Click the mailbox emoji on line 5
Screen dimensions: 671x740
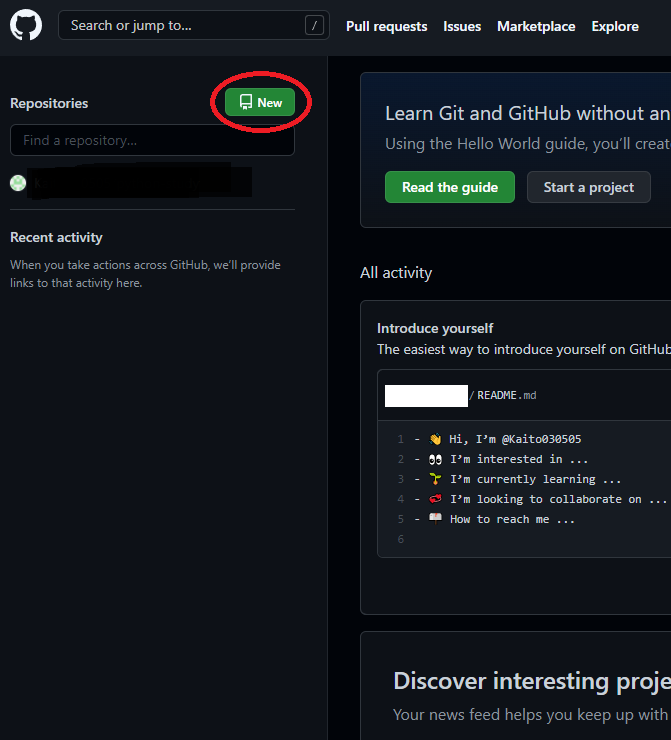click(435, 519)
